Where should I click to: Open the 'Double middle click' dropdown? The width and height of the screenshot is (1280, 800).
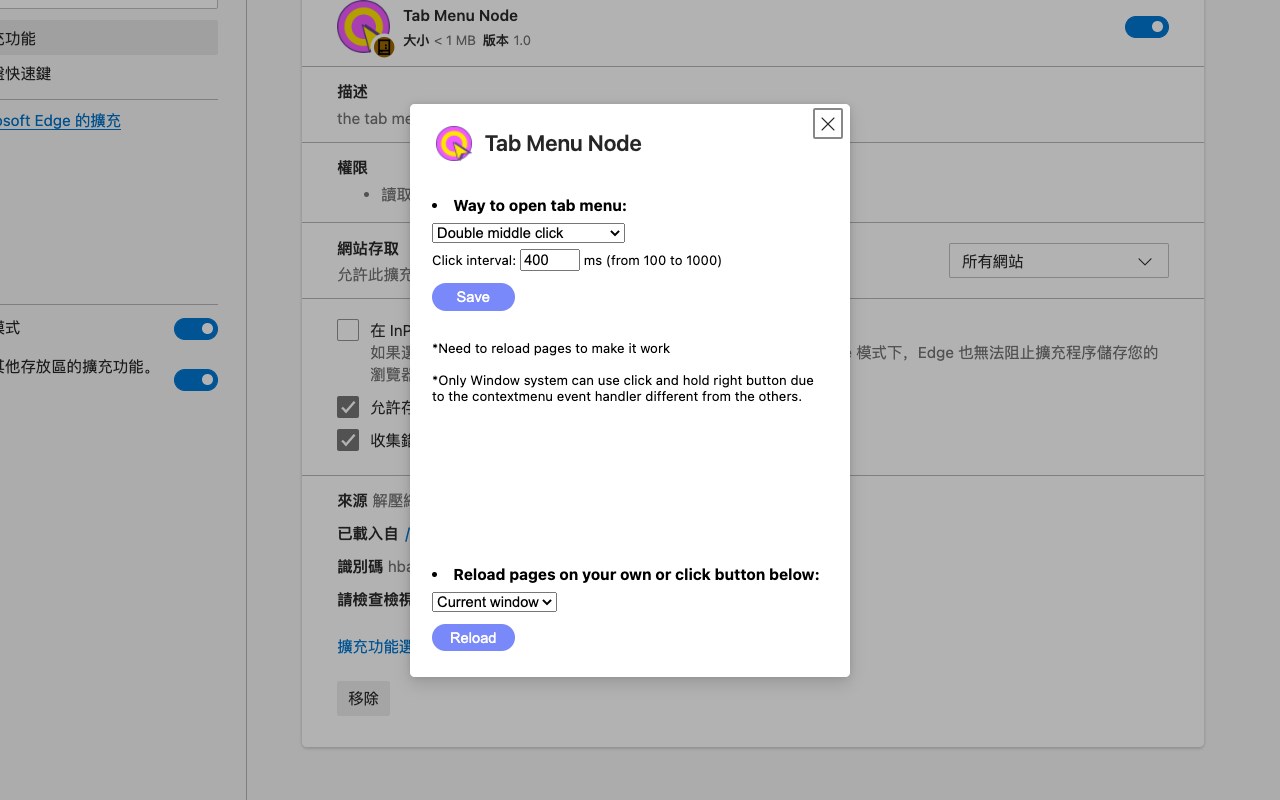[528, 233]
